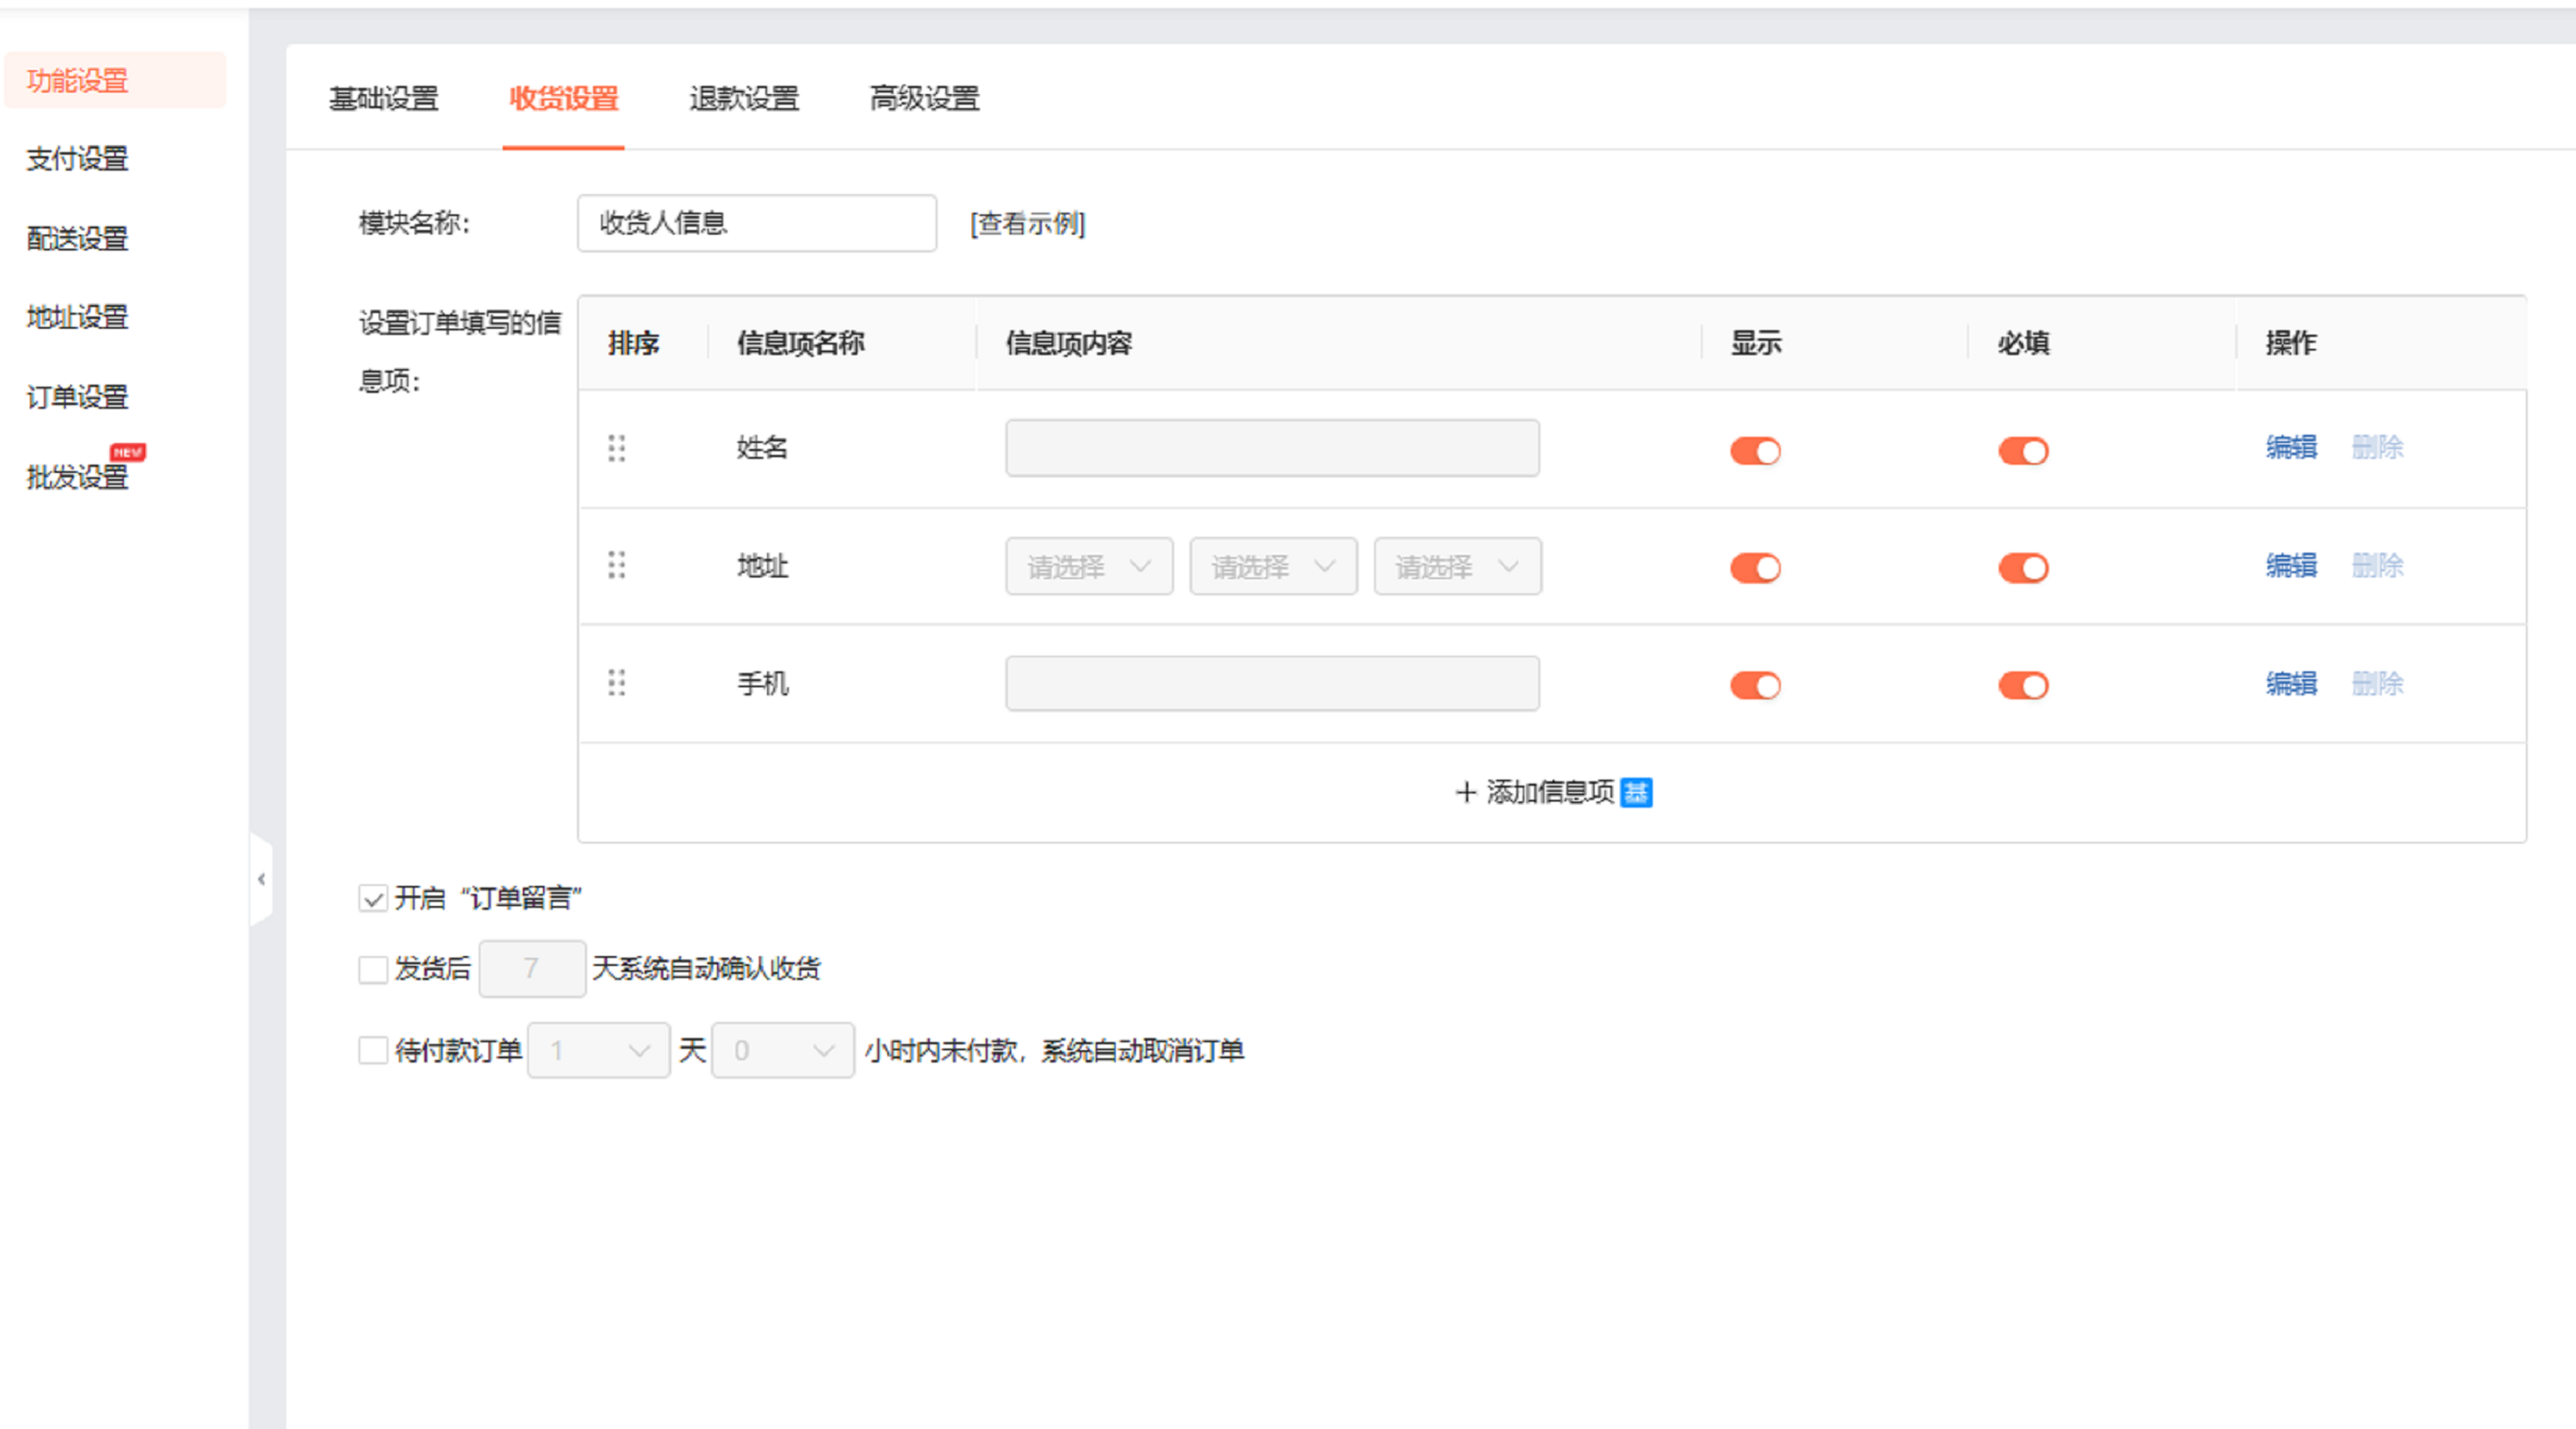2576x1429 pixels.
Task: Click the 查看示例 link
Action: point(1027,223)
